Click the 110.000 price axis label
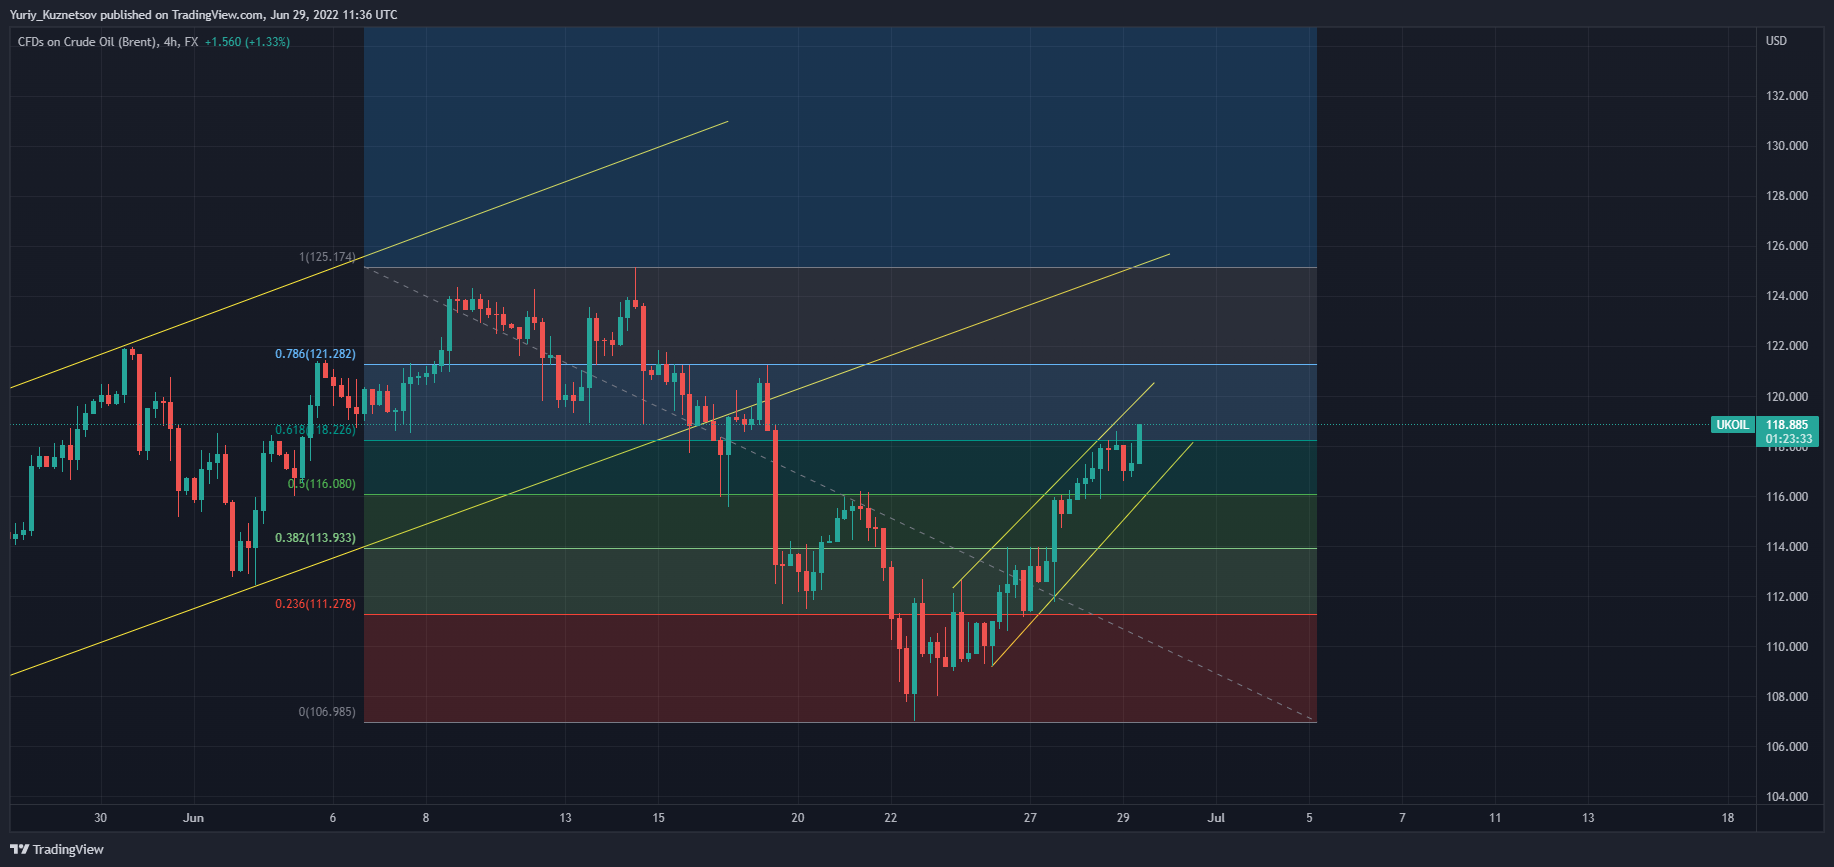Screen dimensions: 1834x867 click(1787, 647)
